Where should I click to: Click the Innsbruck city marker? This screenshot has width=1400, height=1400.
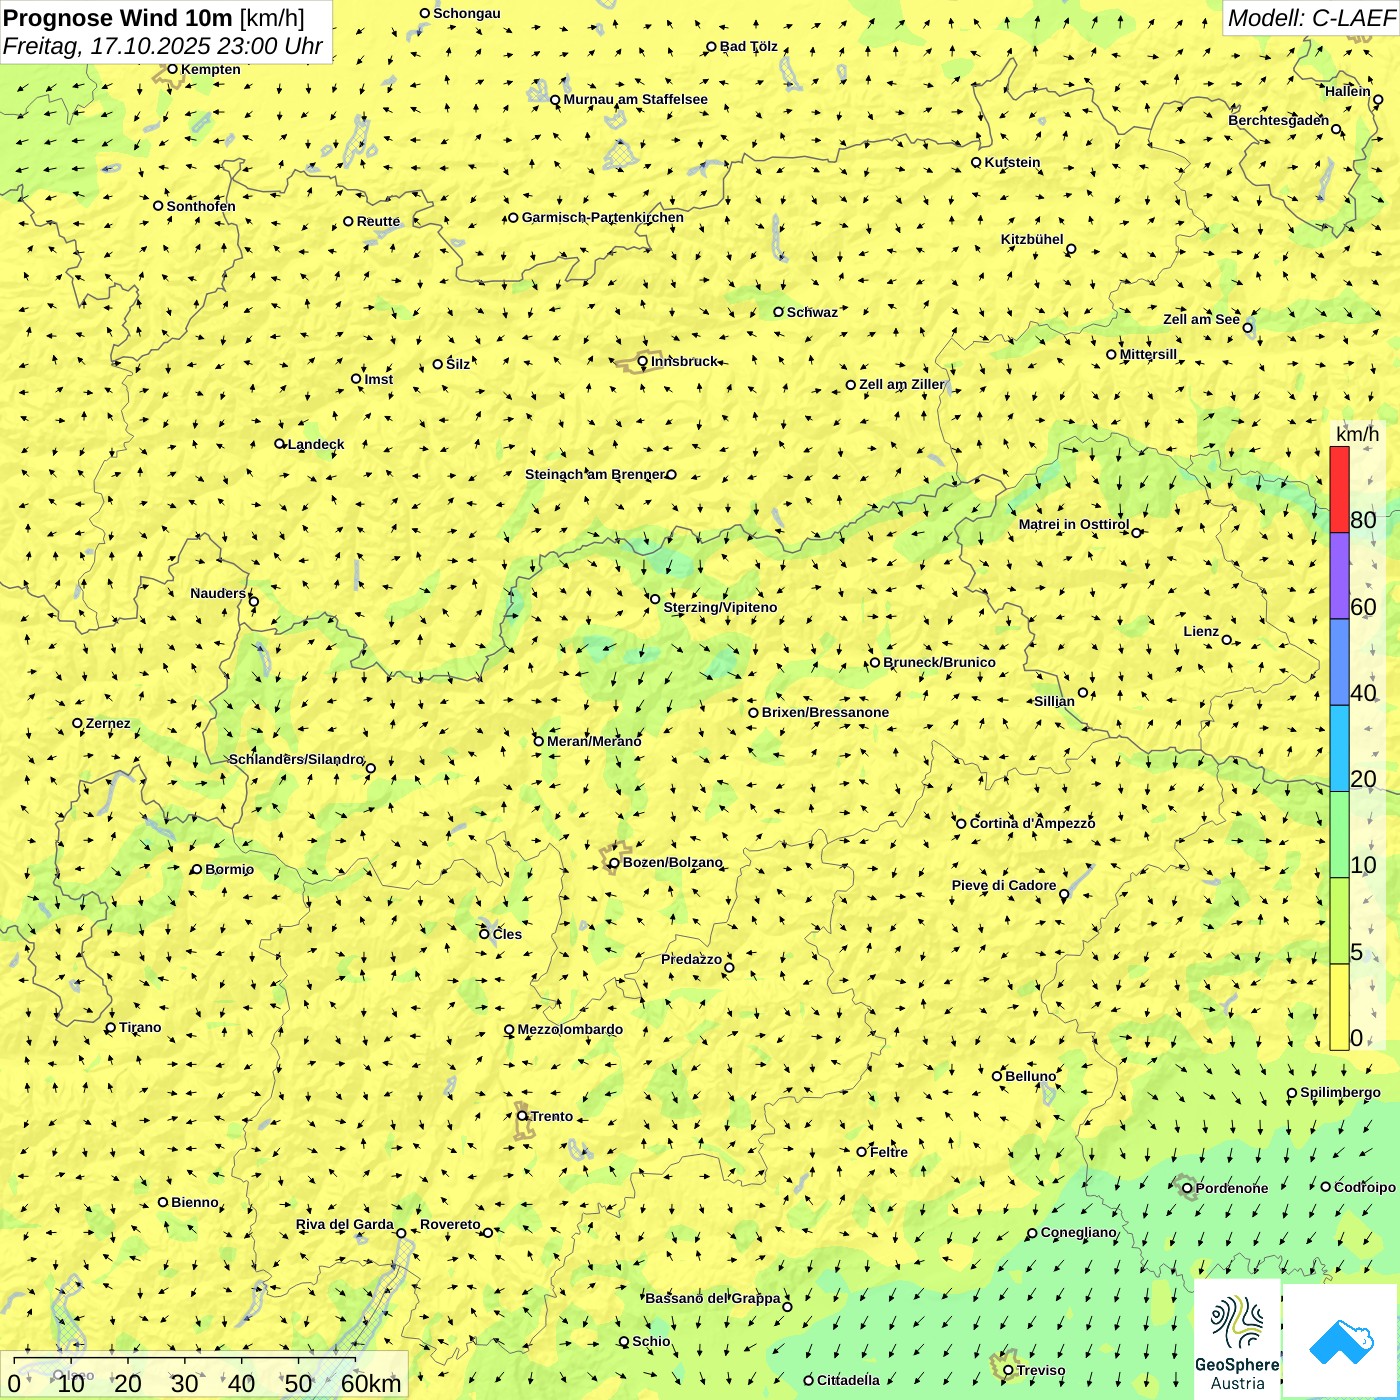(642, 362)
